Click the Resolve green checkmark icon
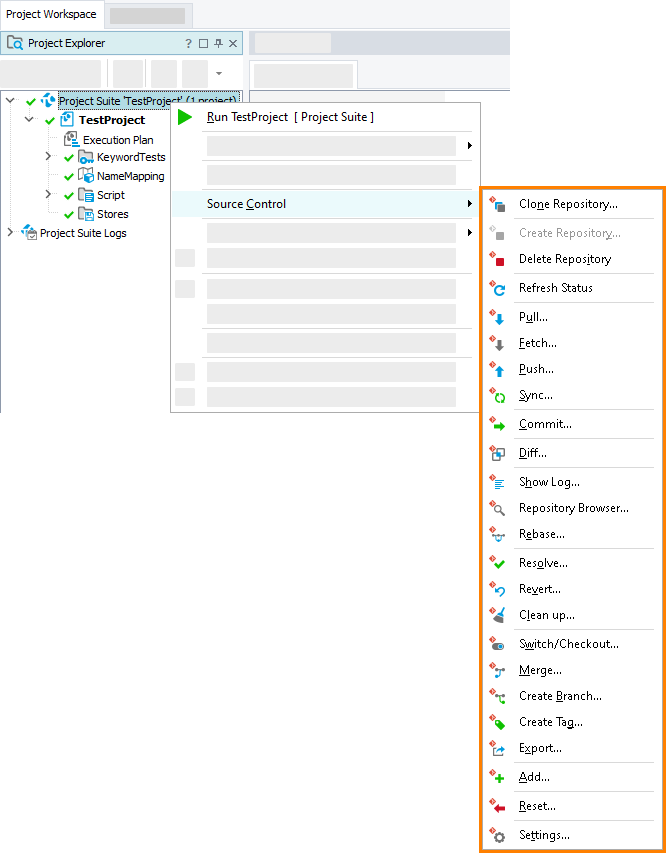The height and width of the screenshot is (853, 666). point(497,563)
